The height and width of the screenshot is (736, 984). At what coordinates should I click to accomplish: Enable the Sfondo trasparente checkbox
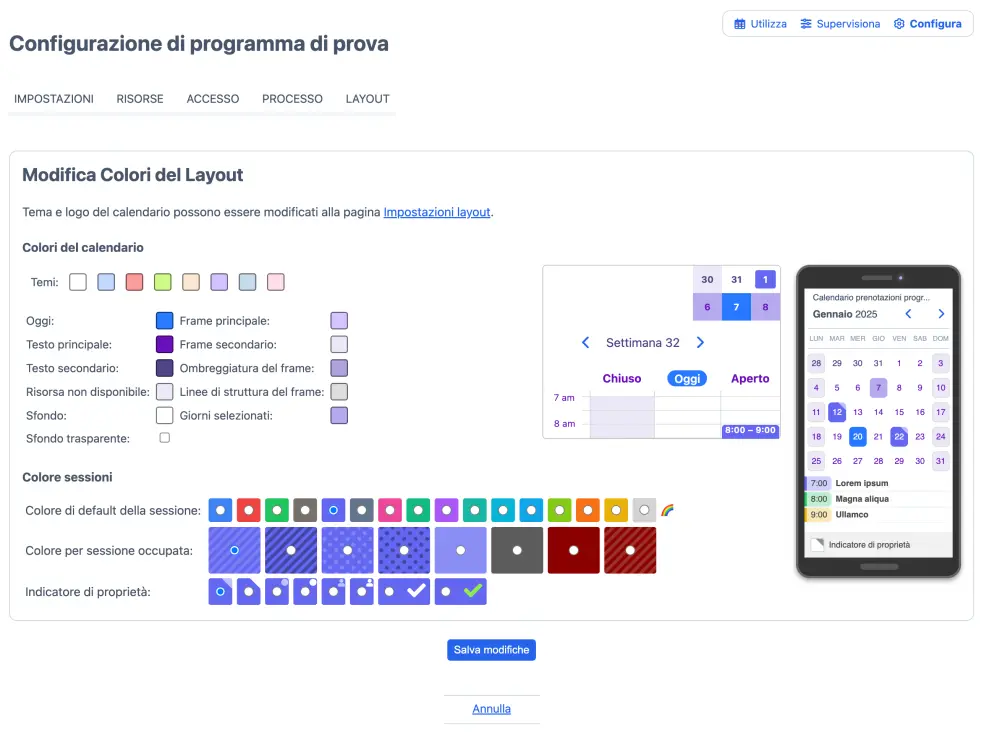pos(164,438)
